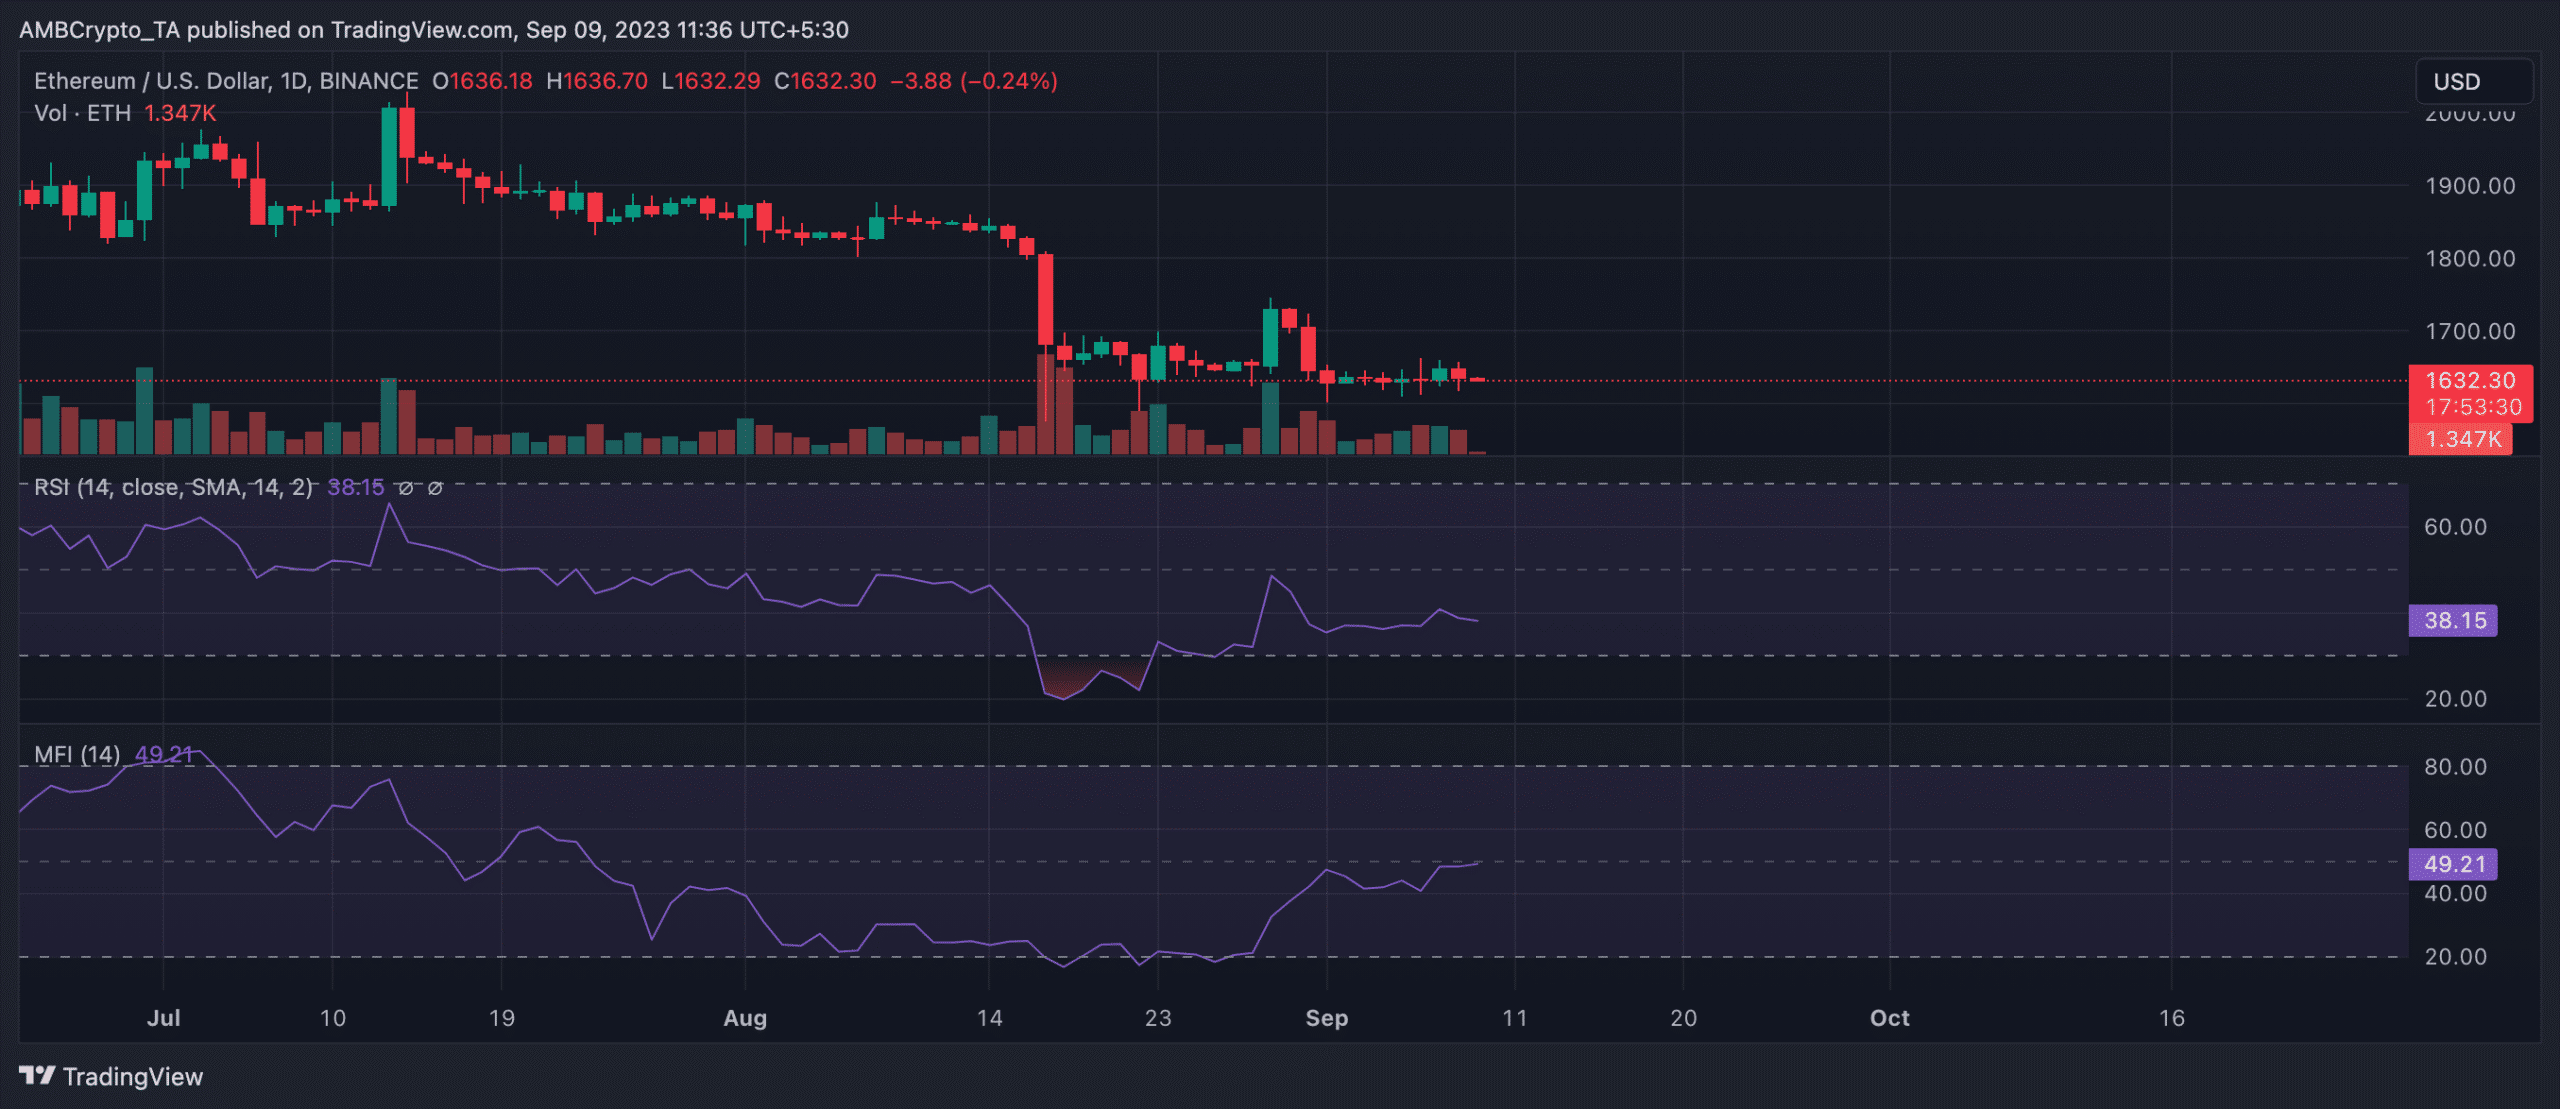Click the 60.00 label on RSI axis
The width and height of the screenshot is (2560, 1109).
(2455, 527)
